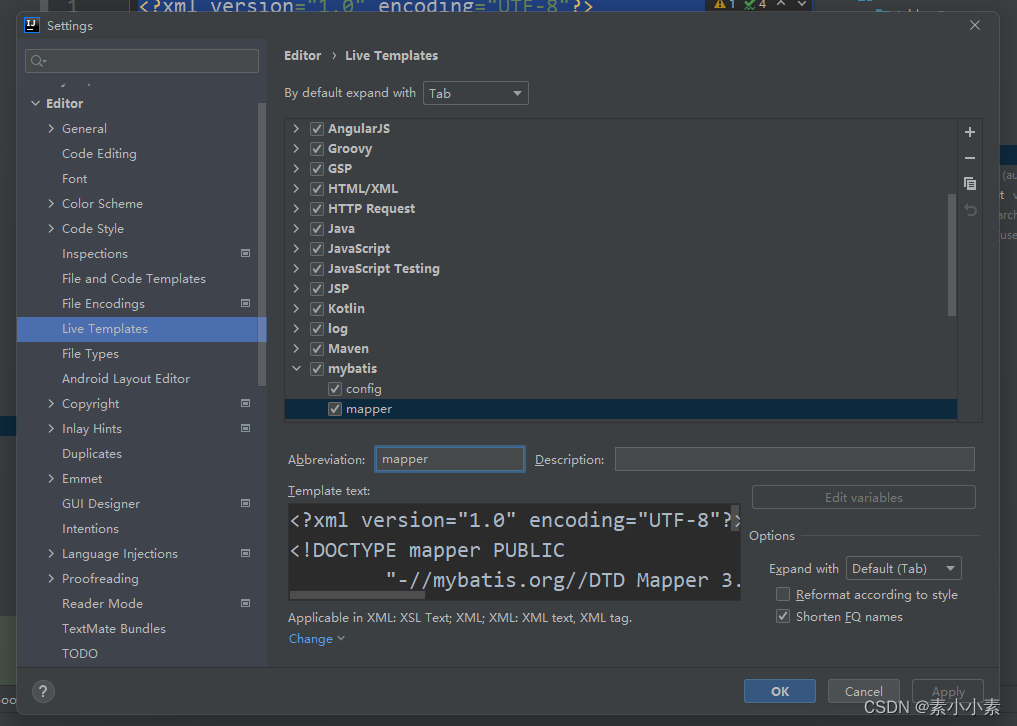The height and width of the screenshot is (726, 1017).
Task: Expand the General settings node
Action: click(x=51, y=128)
